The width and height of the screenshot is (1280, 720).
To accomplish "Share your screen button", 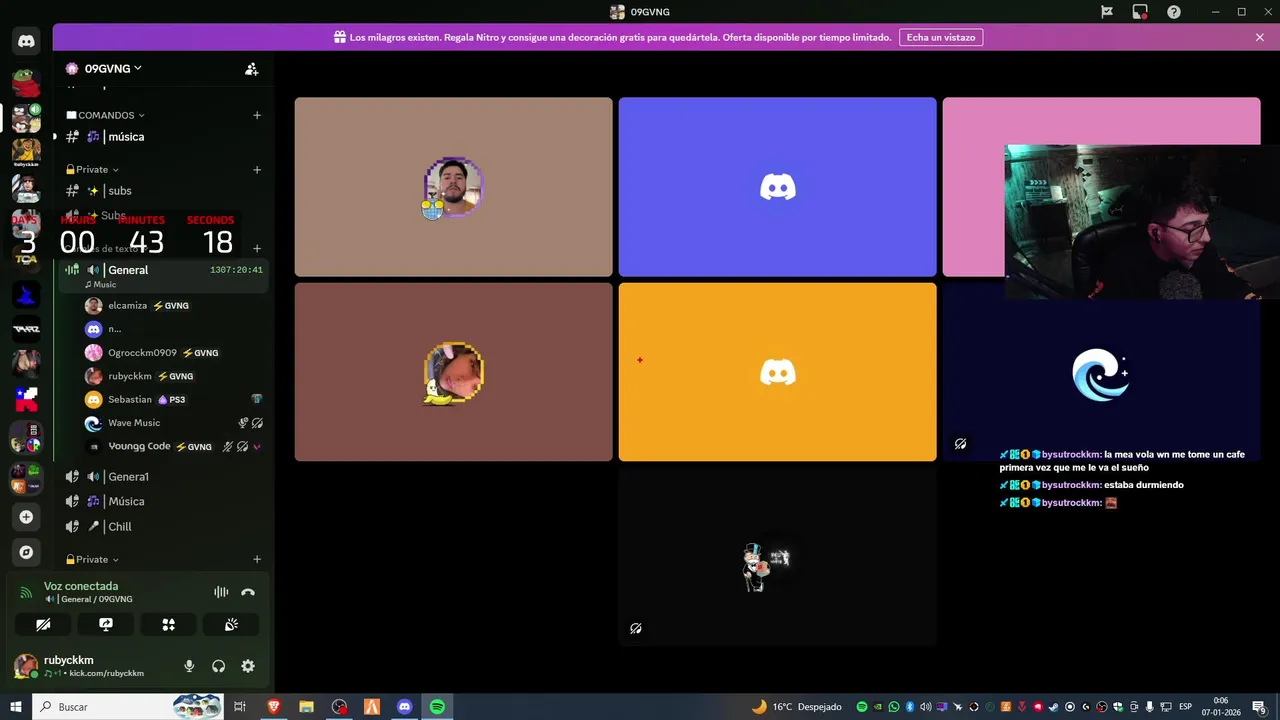I will point(106,624).
